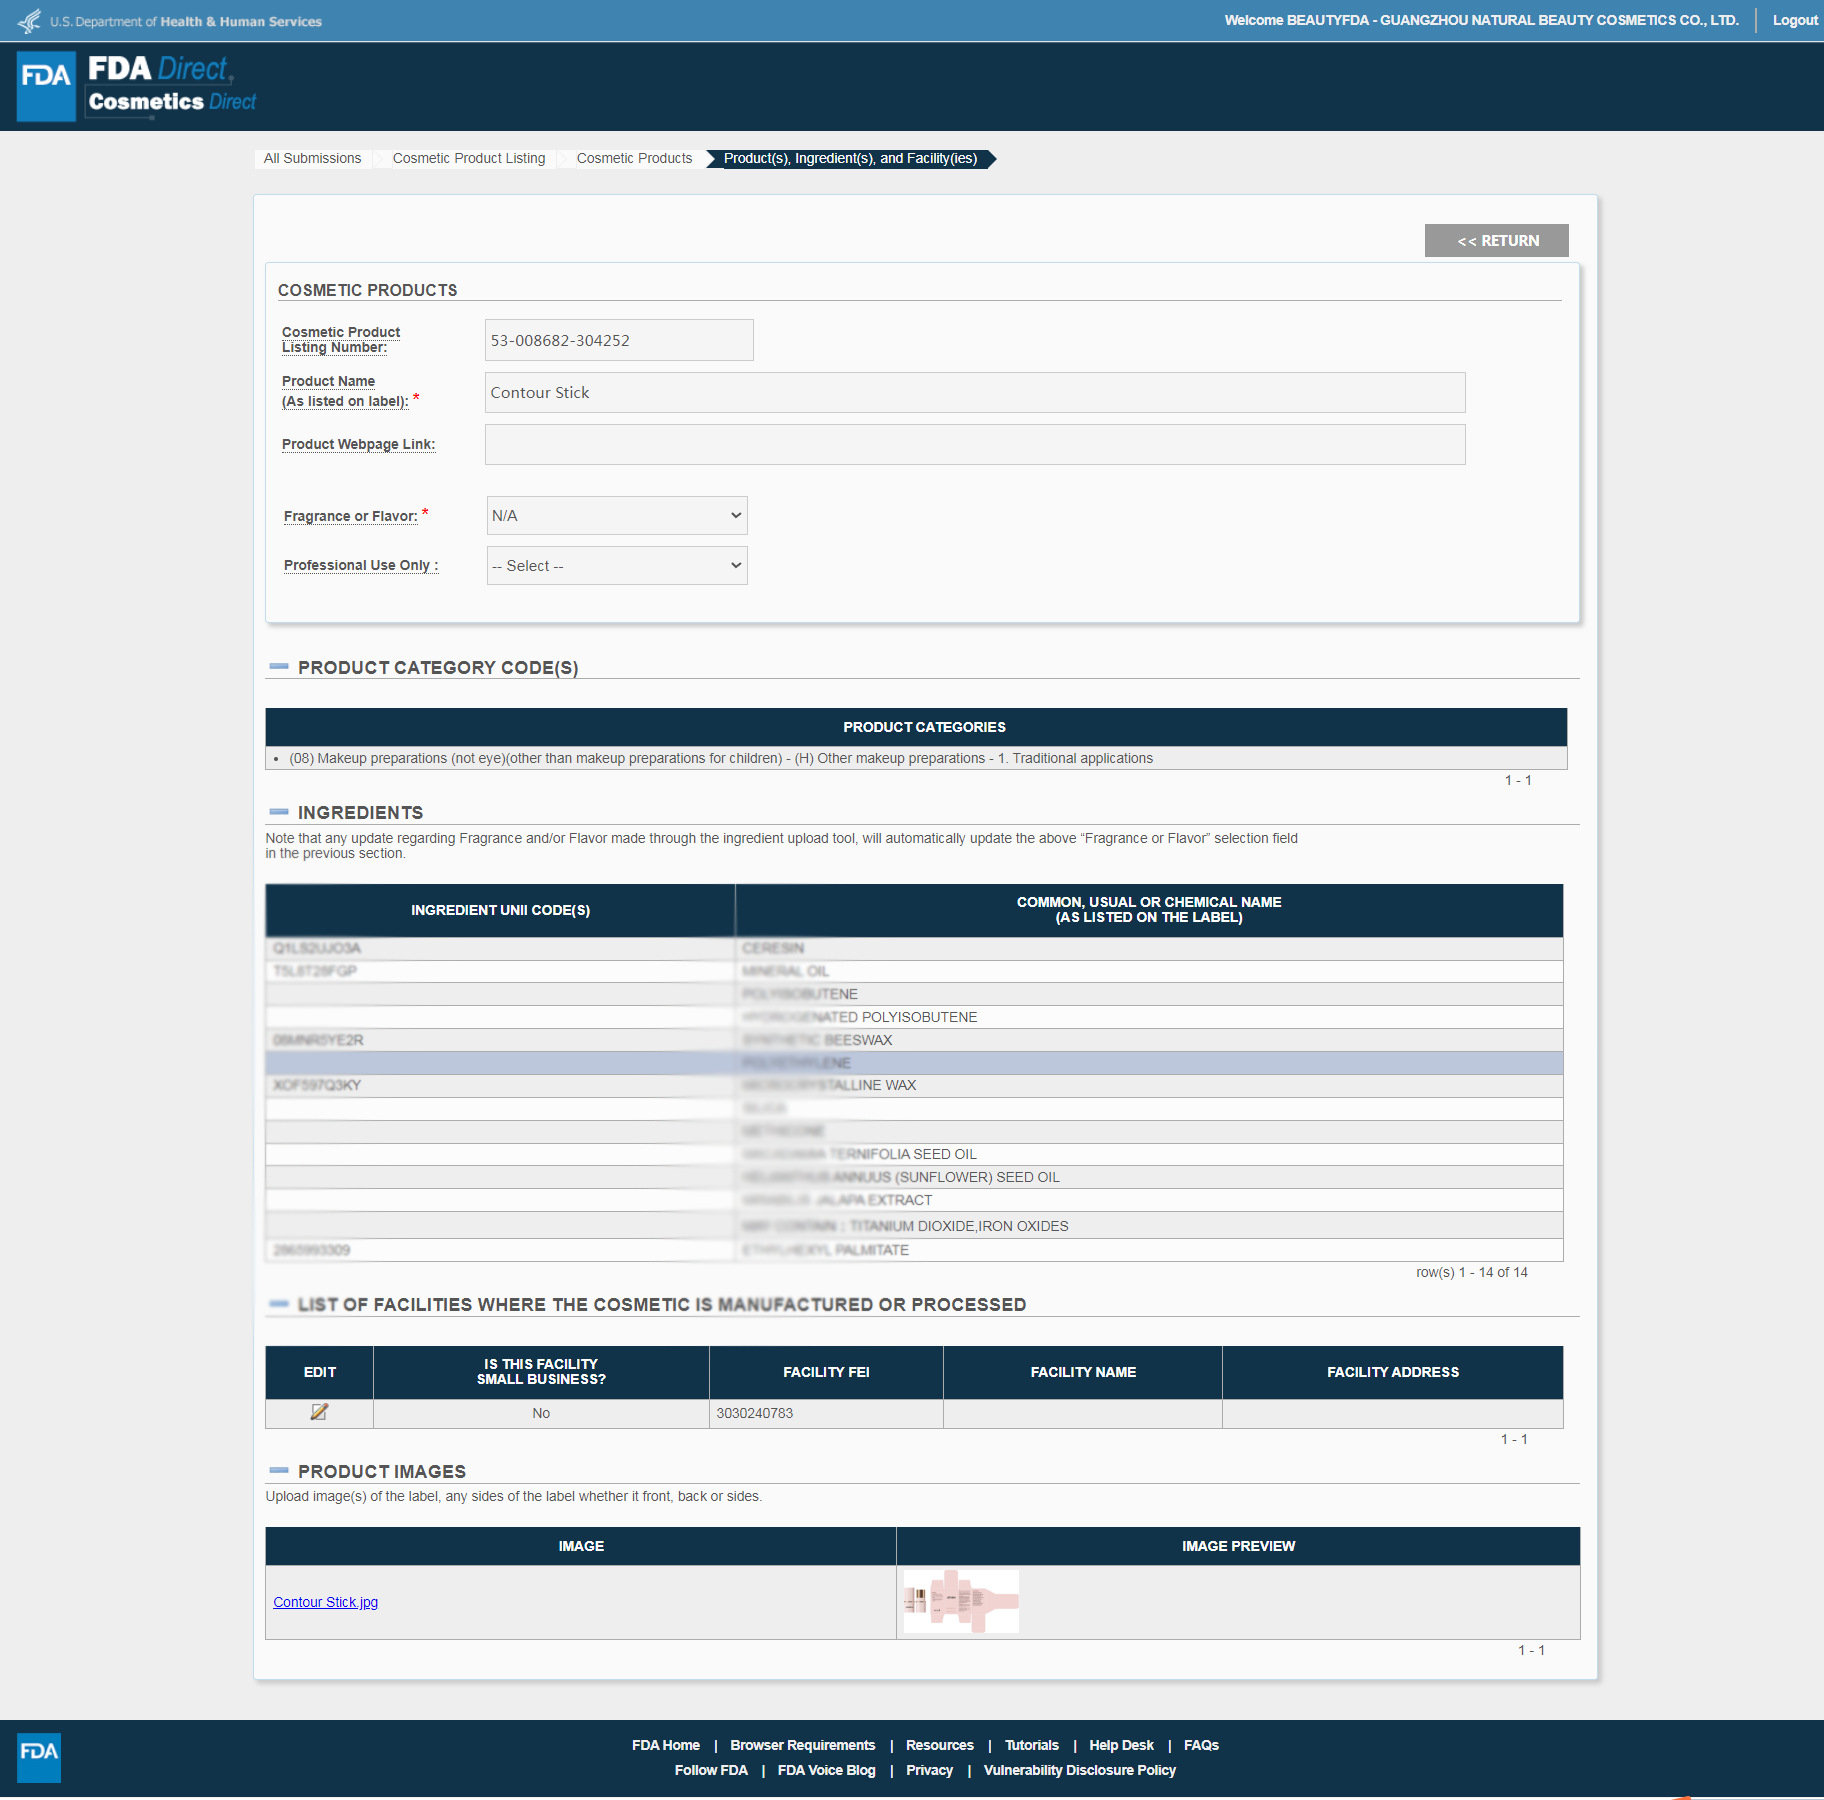Click the Image Preview column header

(x=1238, y=1546)
